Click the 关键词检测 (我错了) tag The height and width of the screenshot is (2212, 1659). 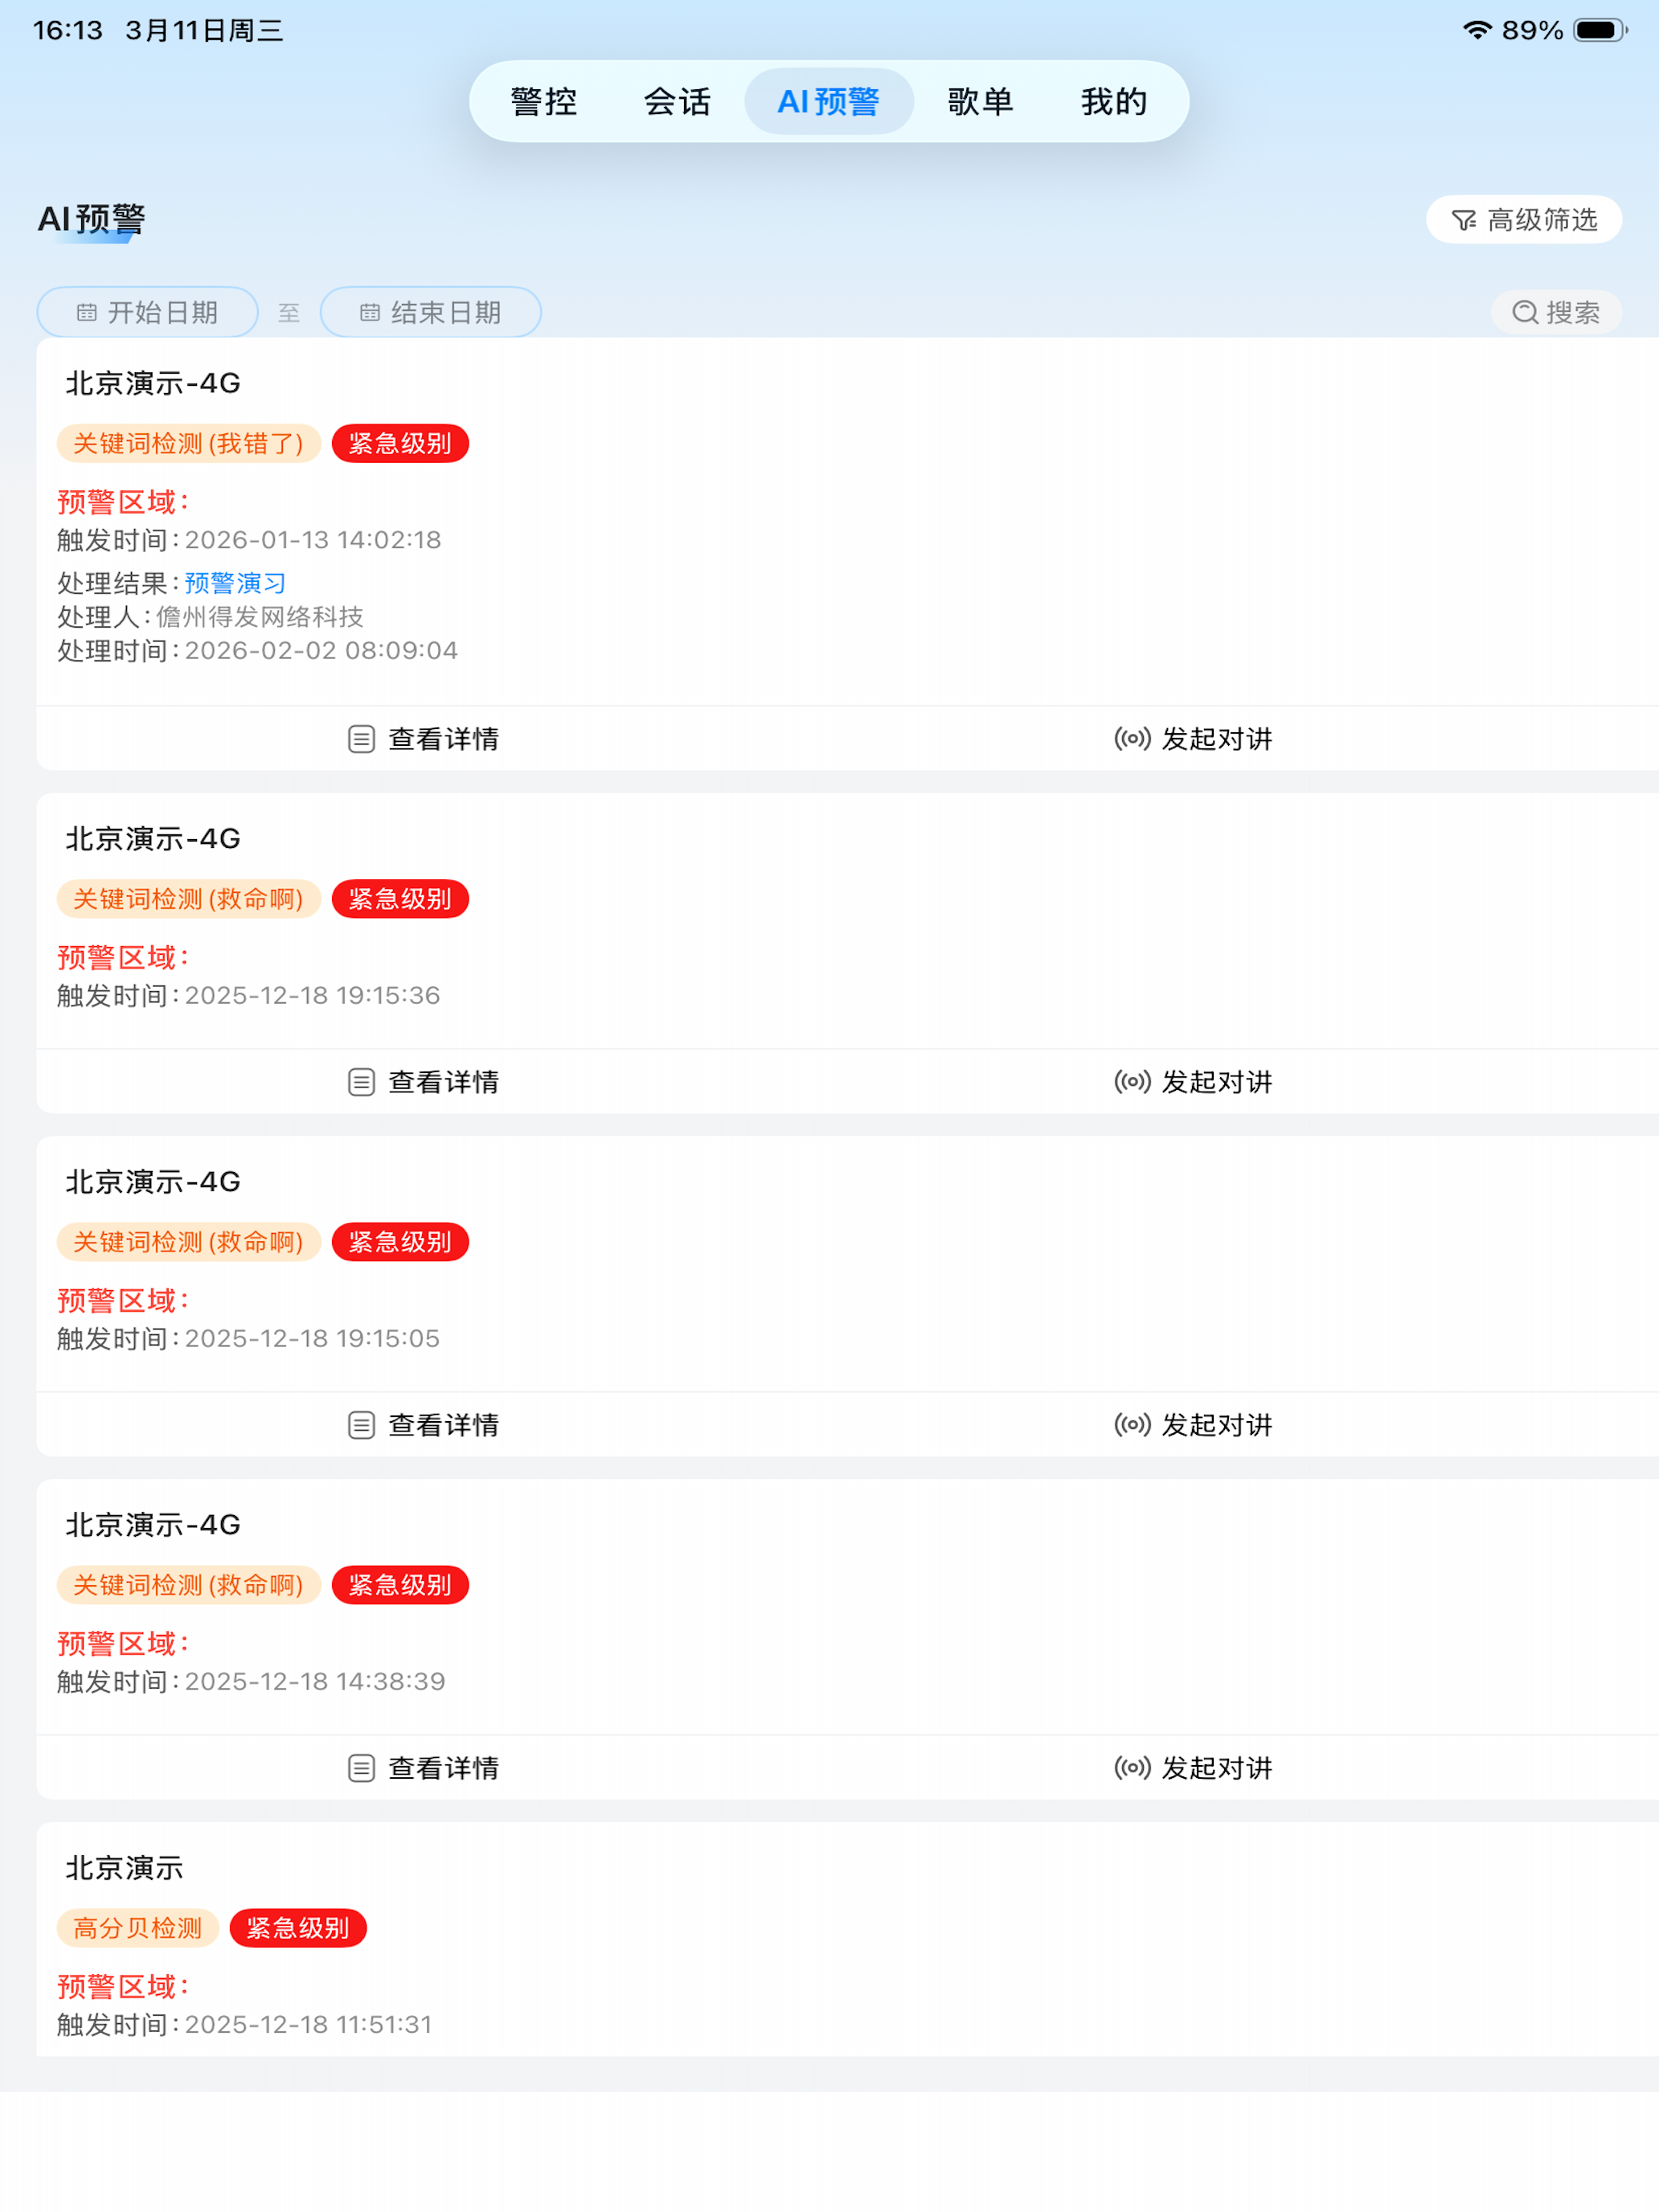188,443
